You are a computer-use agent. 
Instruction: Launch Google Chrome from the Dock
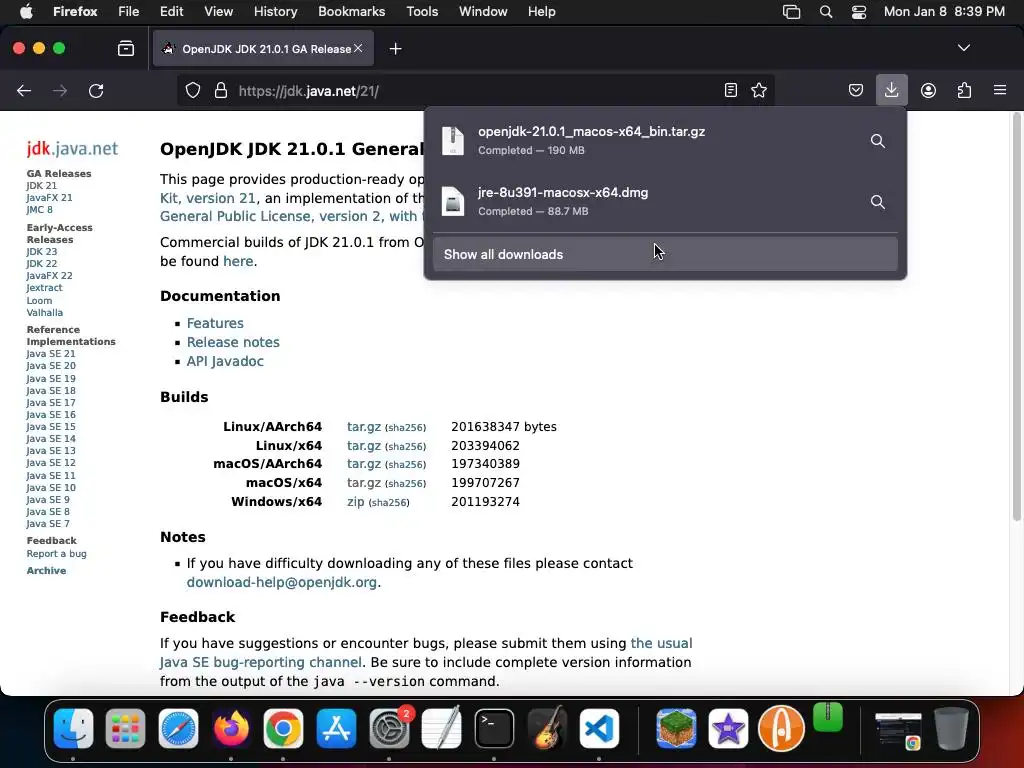tap(283, 728)
